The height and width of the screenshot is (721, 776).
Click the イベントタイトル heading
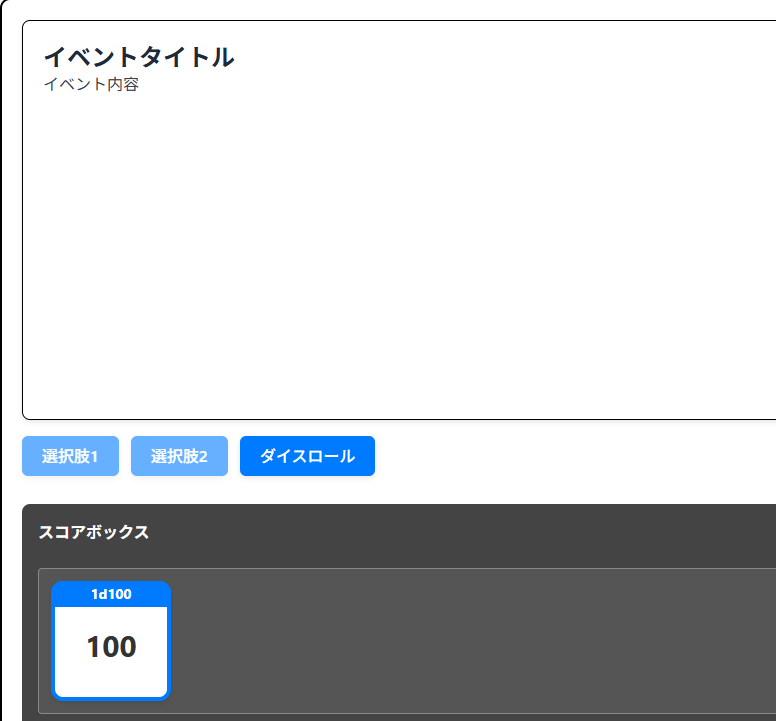[x=138, y=57]
